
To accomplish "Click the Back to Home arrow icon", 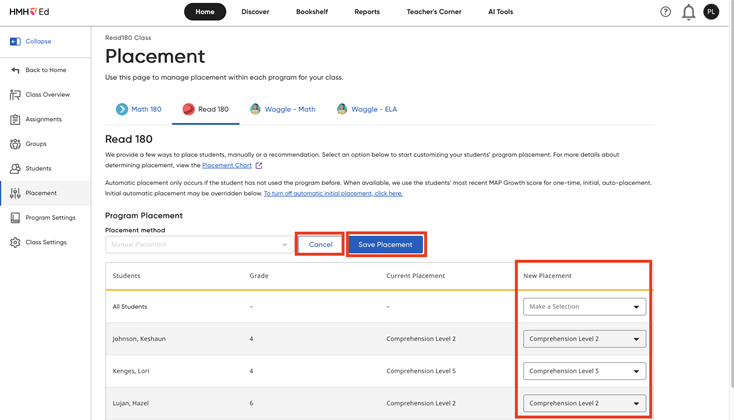I will point(15,70).
